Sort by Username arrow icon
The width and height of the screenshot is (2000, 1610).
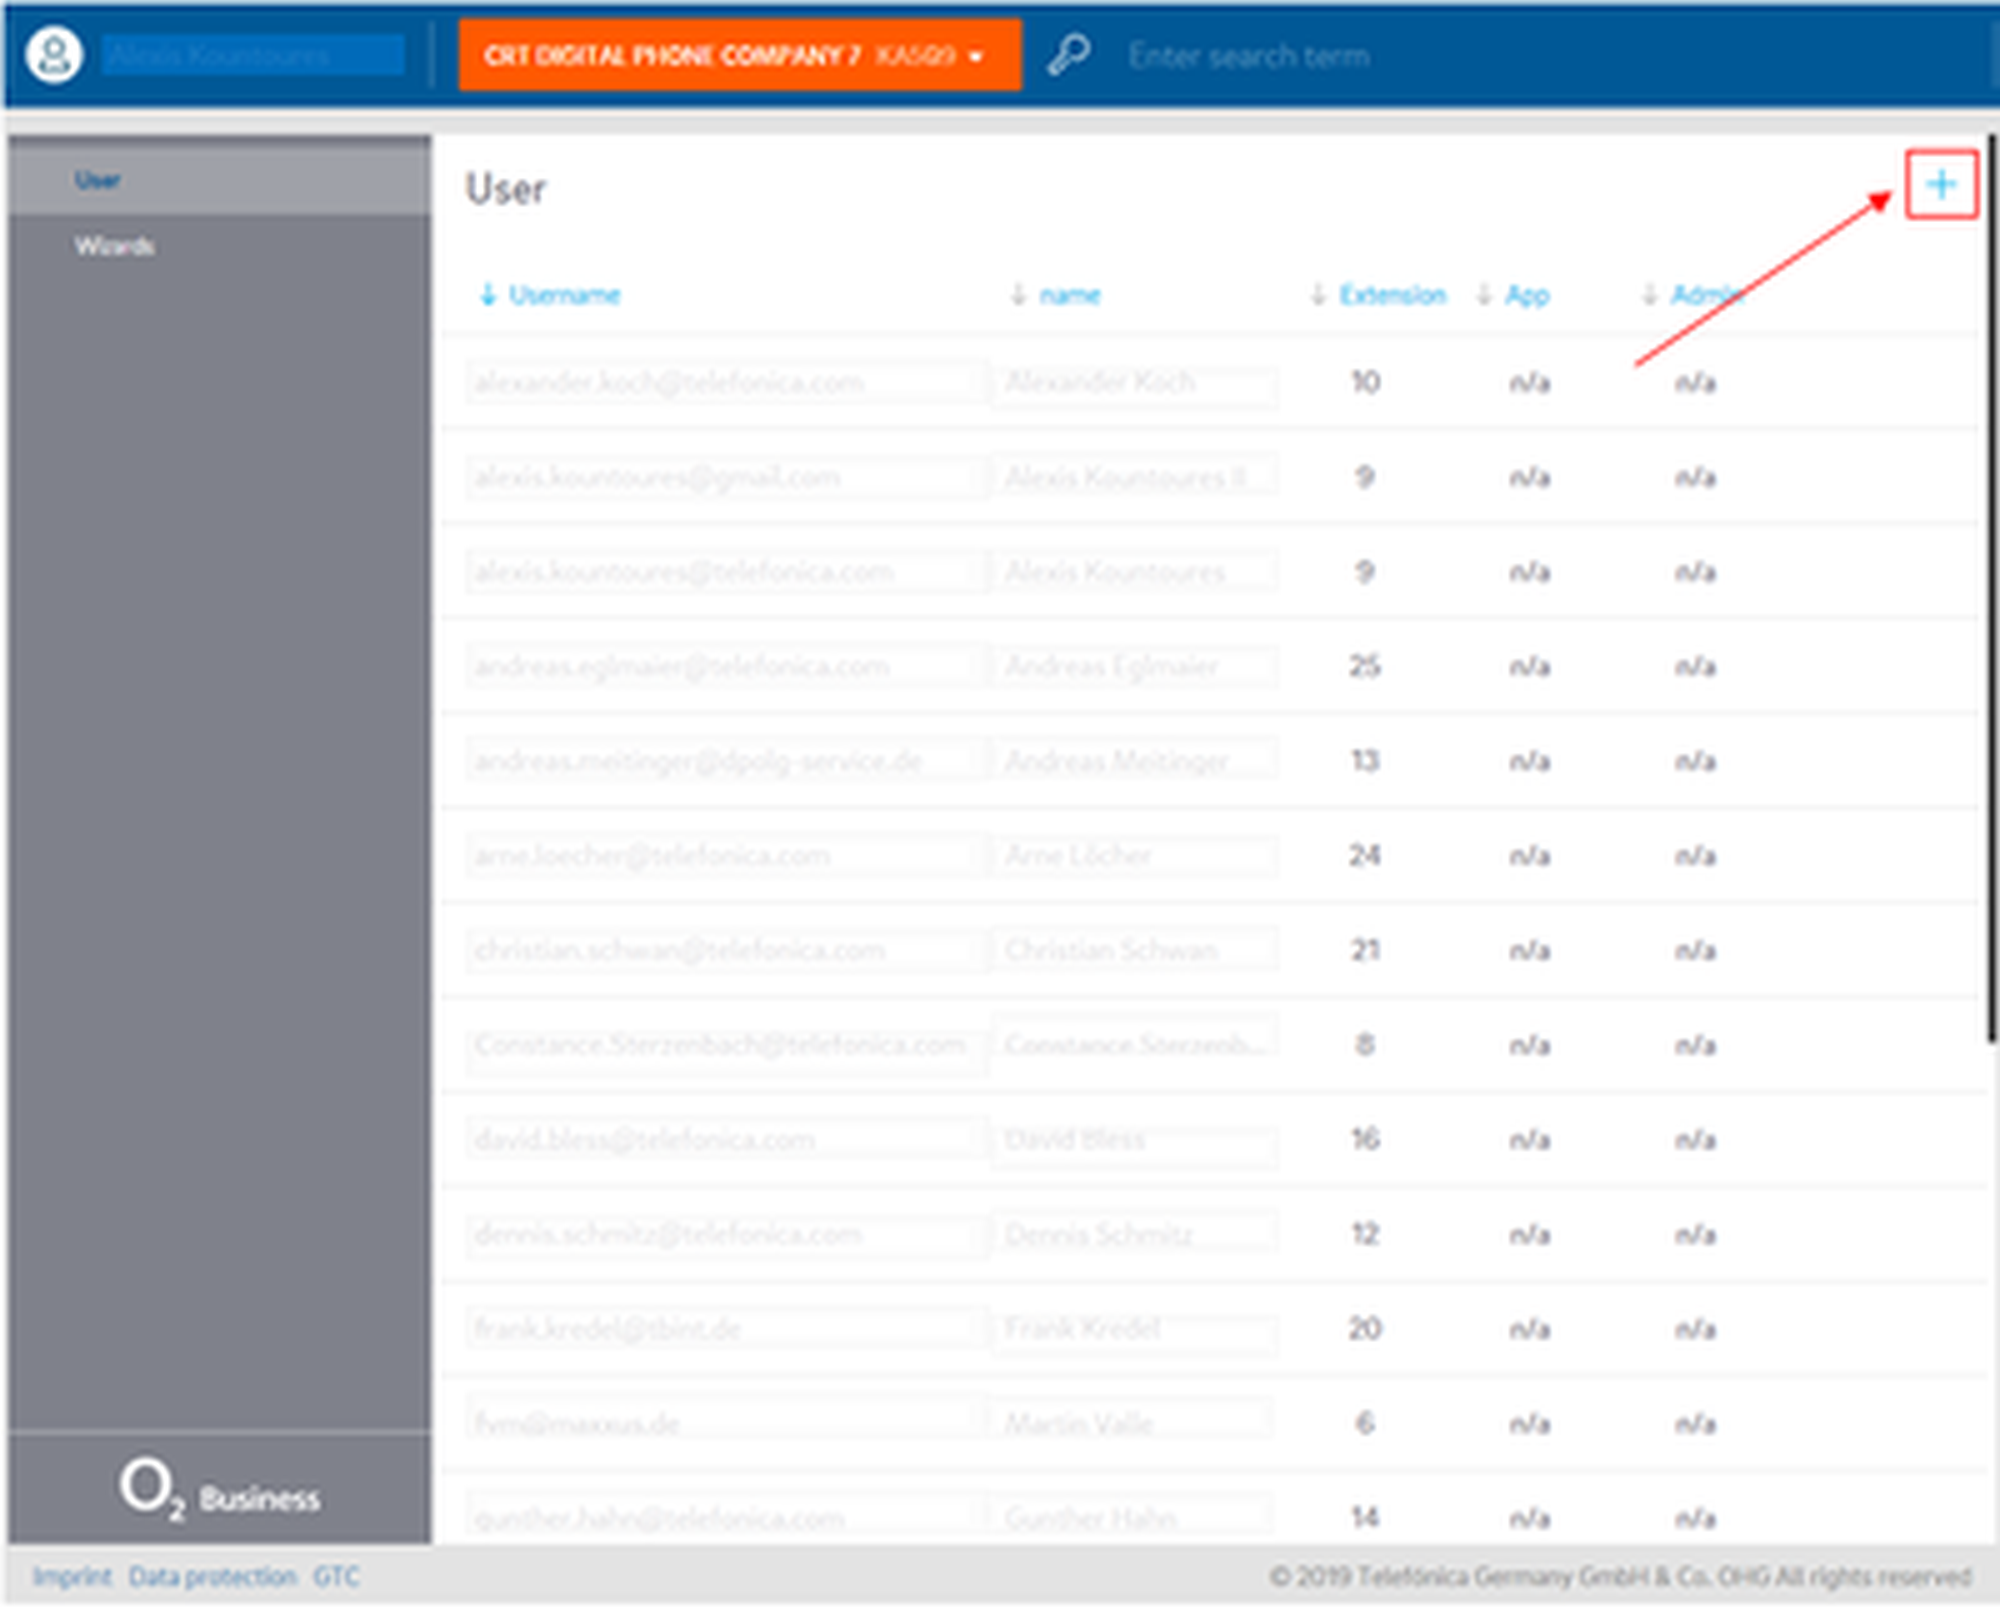(x=488, y=294)
